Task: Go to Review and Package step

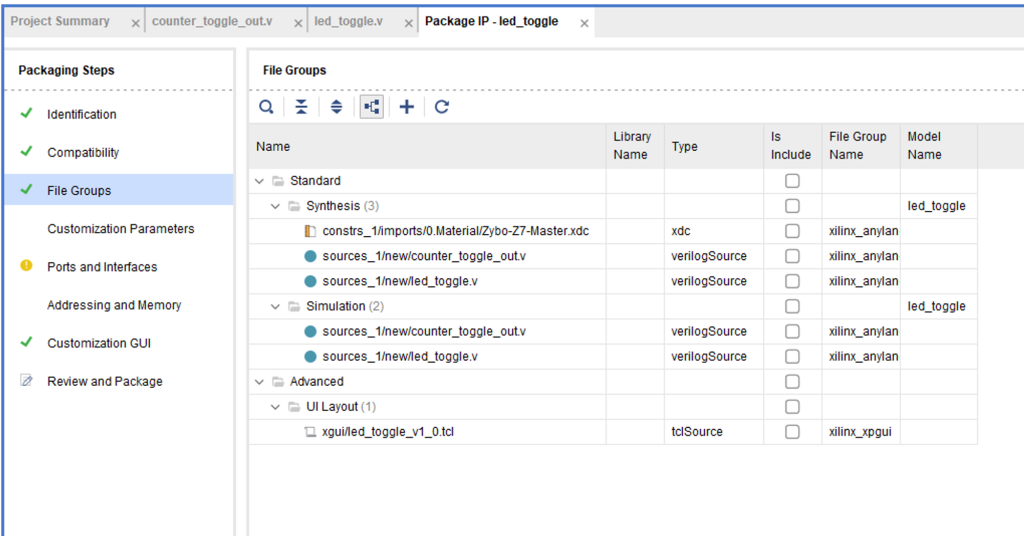Action: pos(104,381)
